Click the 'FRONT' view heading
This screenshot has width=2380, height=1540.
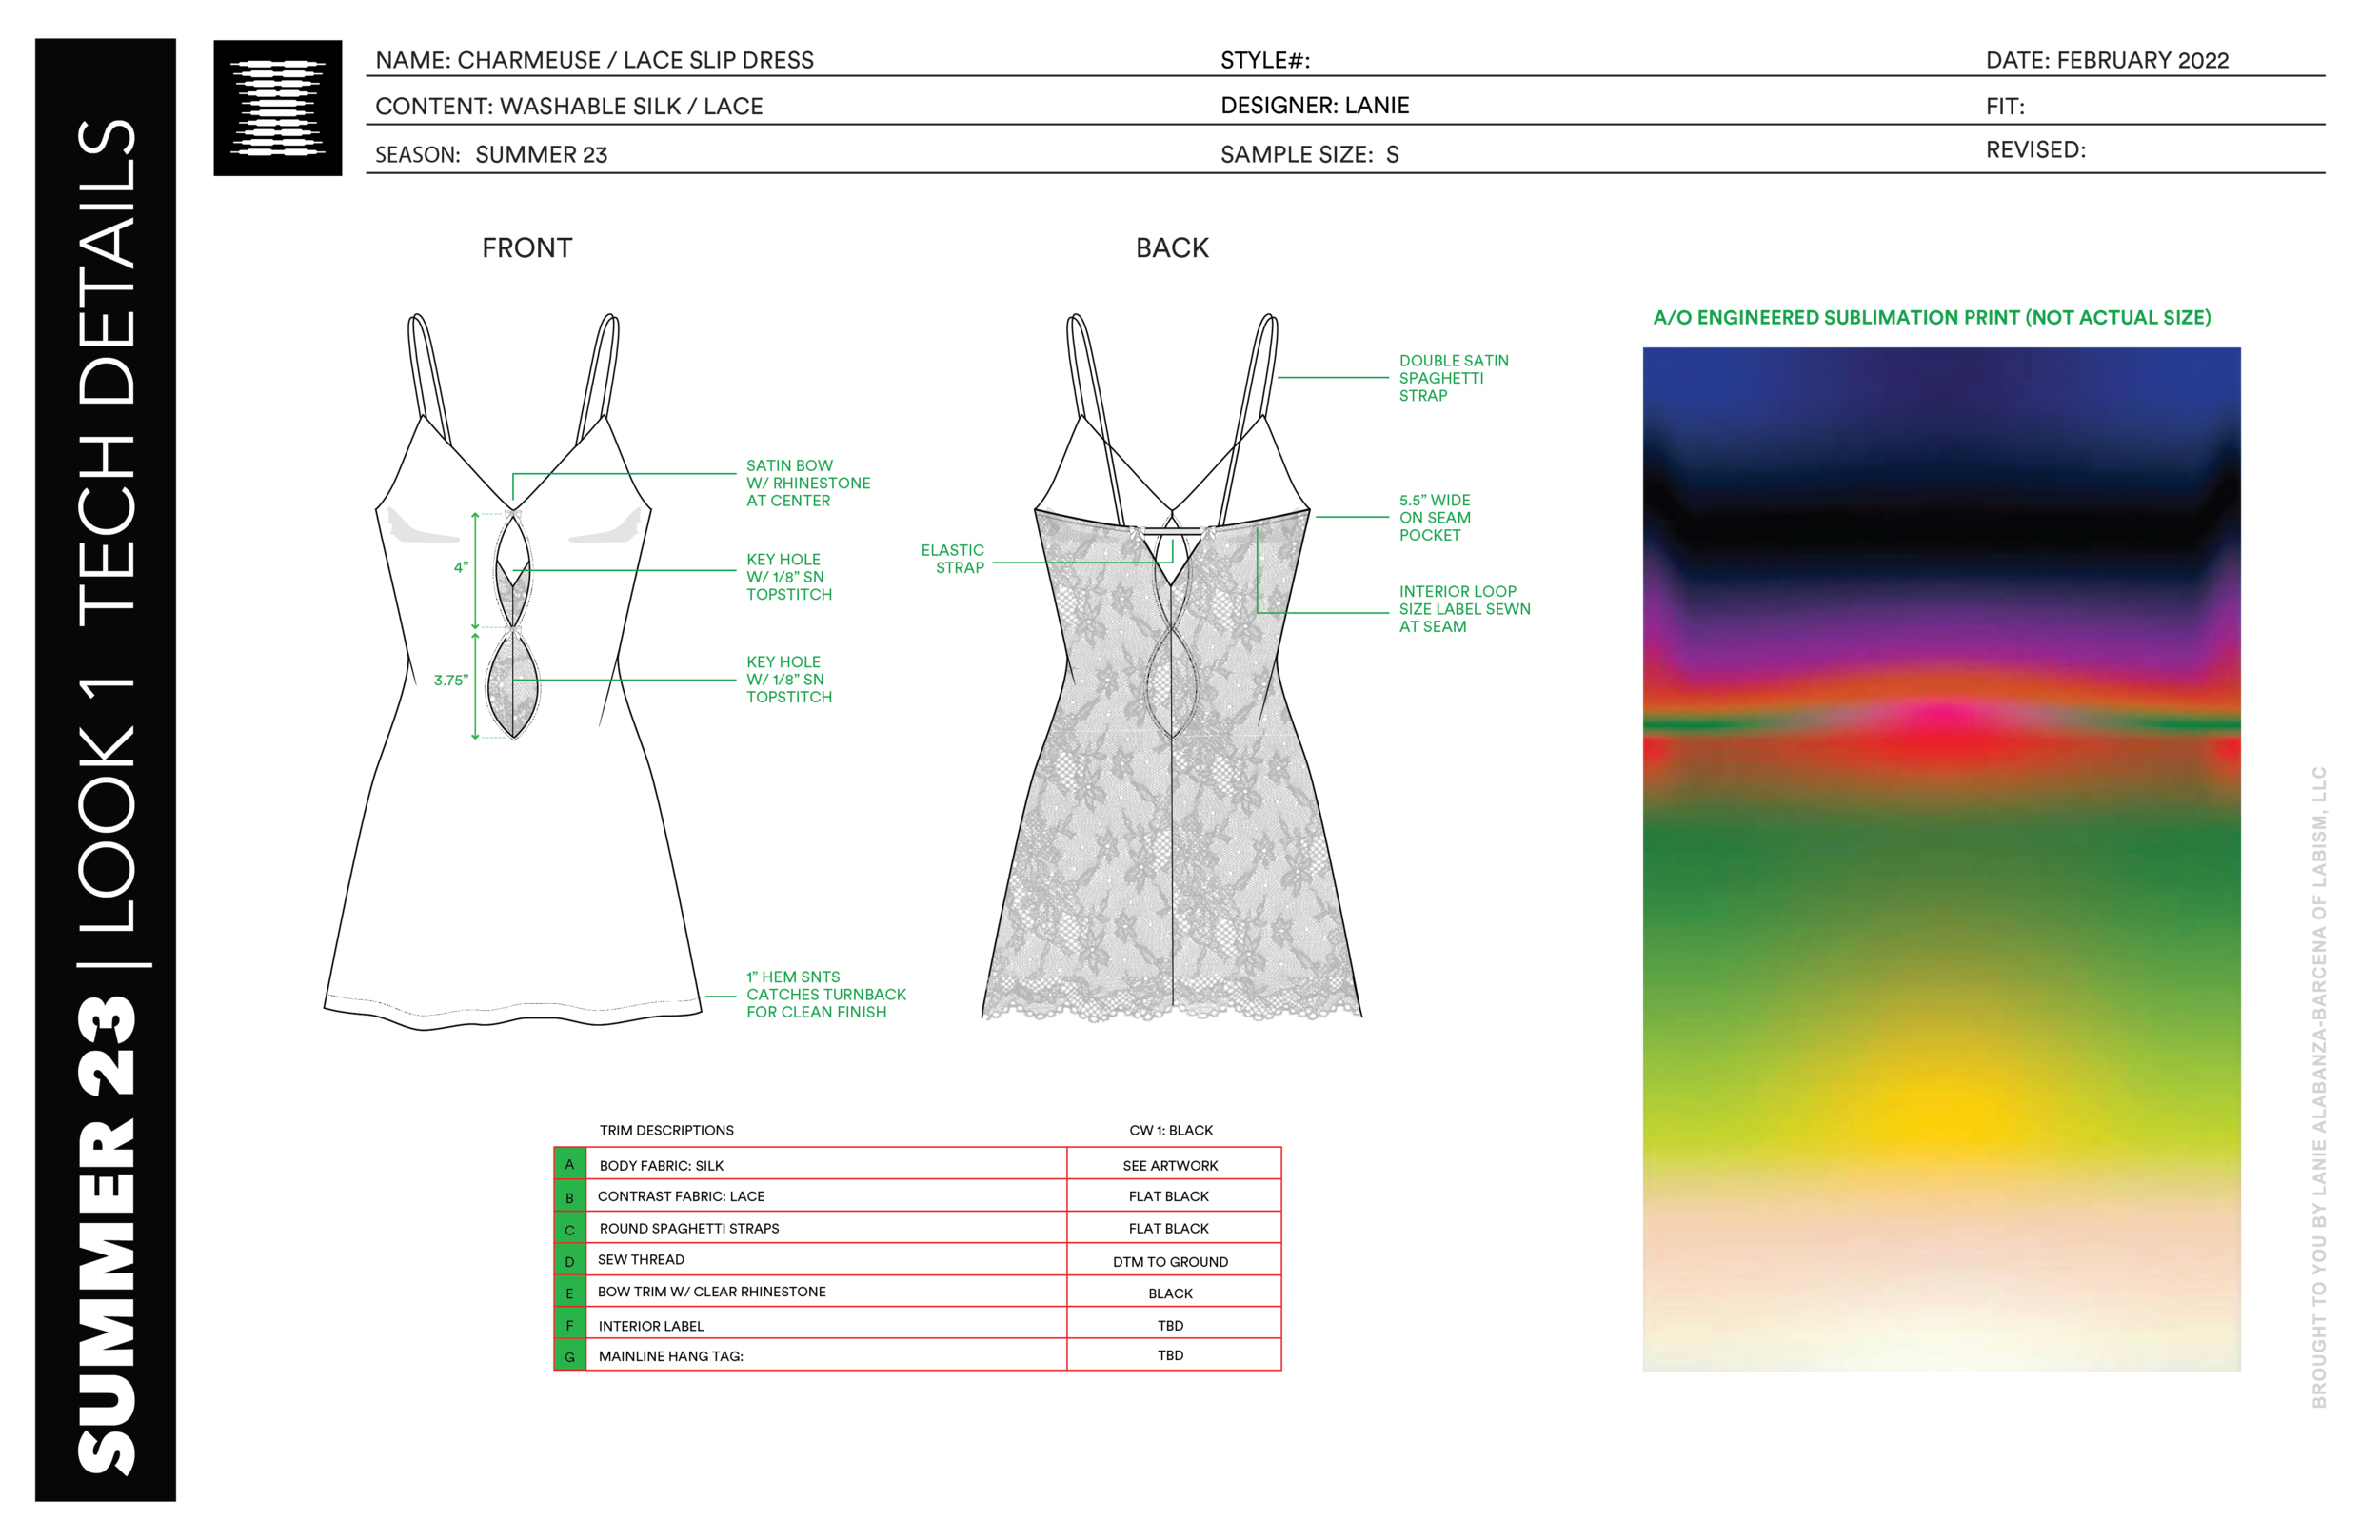(527, 248)
